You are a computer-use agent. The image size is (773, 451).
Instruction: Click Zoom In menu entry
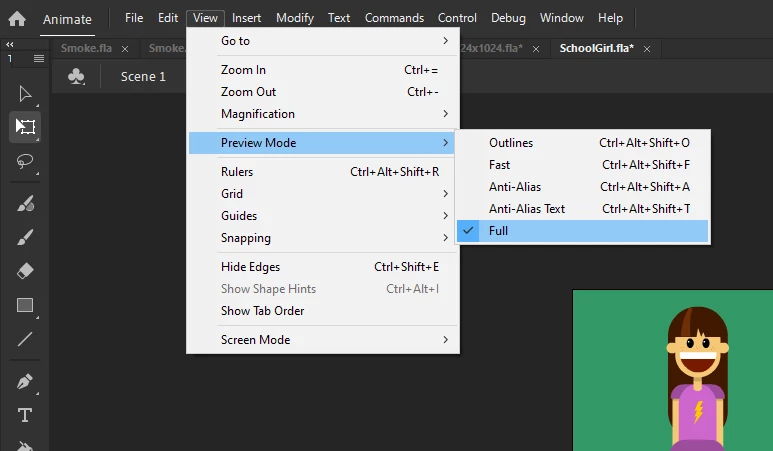[323, 70]
